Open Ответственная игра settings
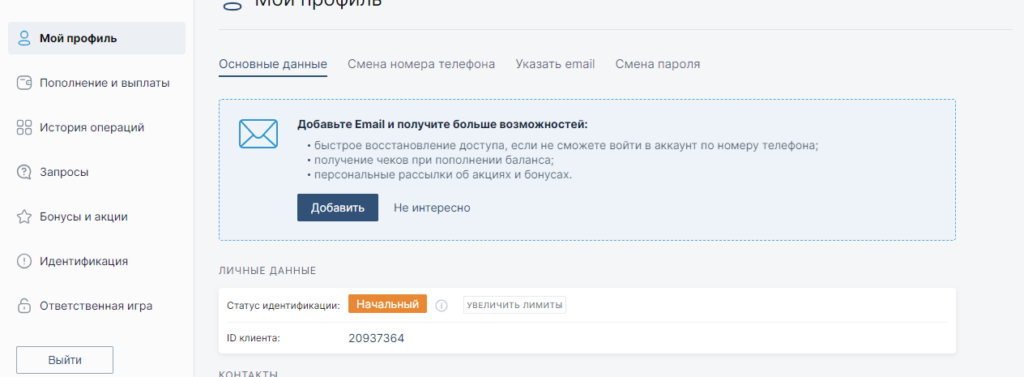1024x377 pixels. (97, 305)
